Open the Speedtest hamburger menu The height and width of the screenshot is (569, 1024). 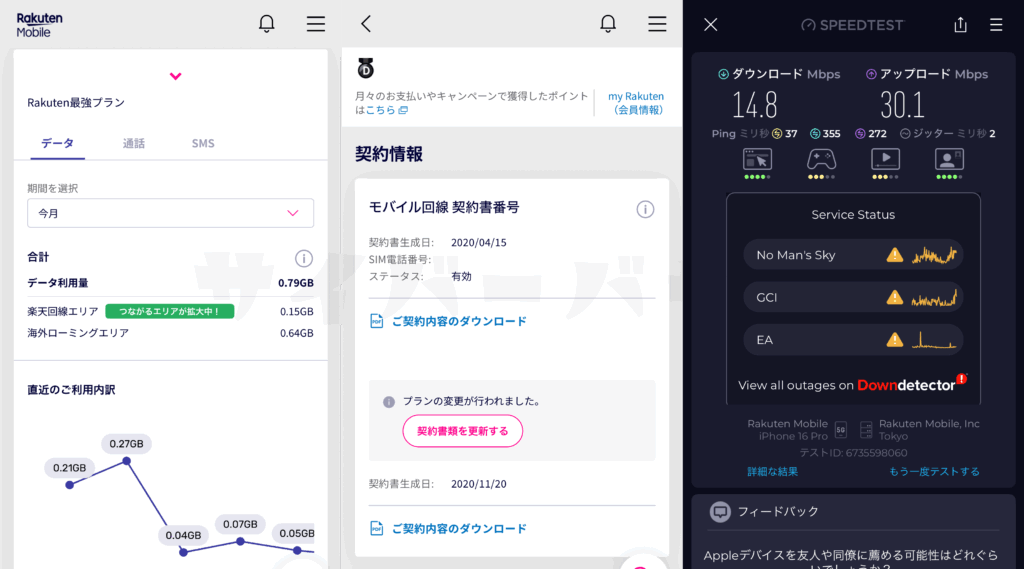pyautogui.click(x=996, y=25)
